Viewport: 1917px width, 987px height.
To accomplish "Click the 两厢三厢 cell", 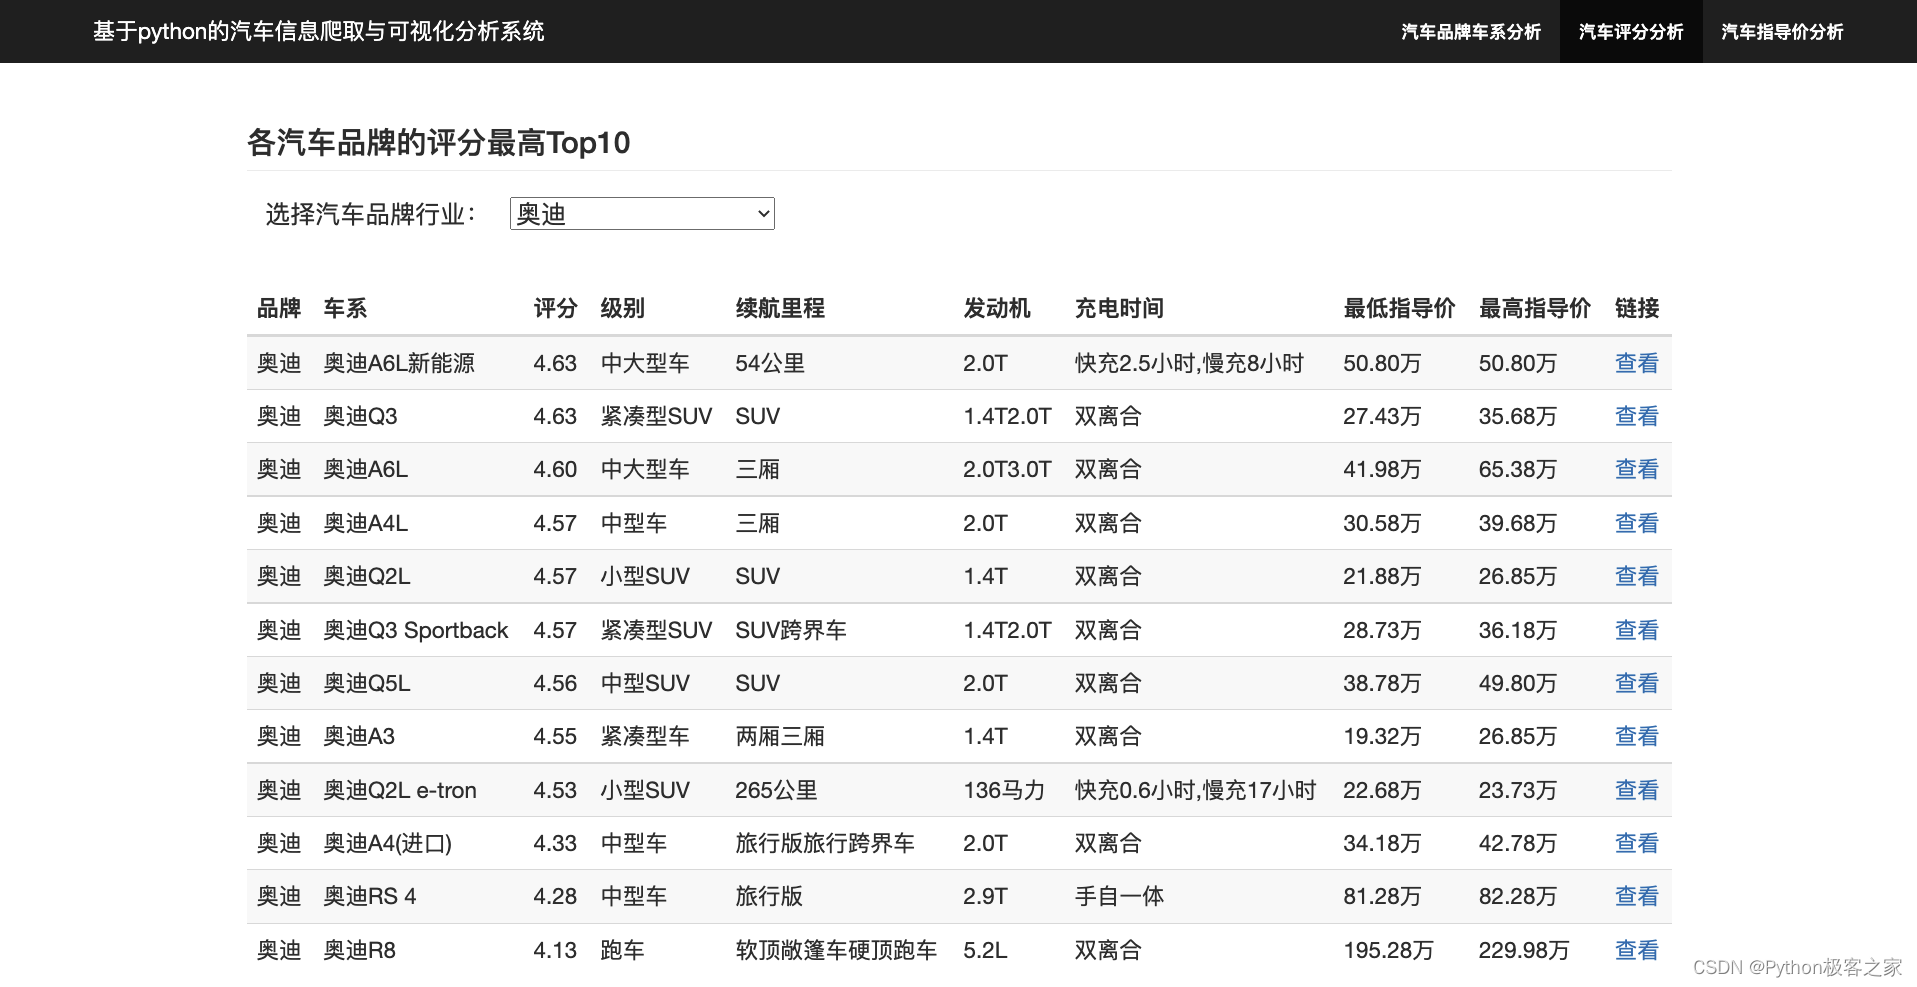I will coord(780,736).
